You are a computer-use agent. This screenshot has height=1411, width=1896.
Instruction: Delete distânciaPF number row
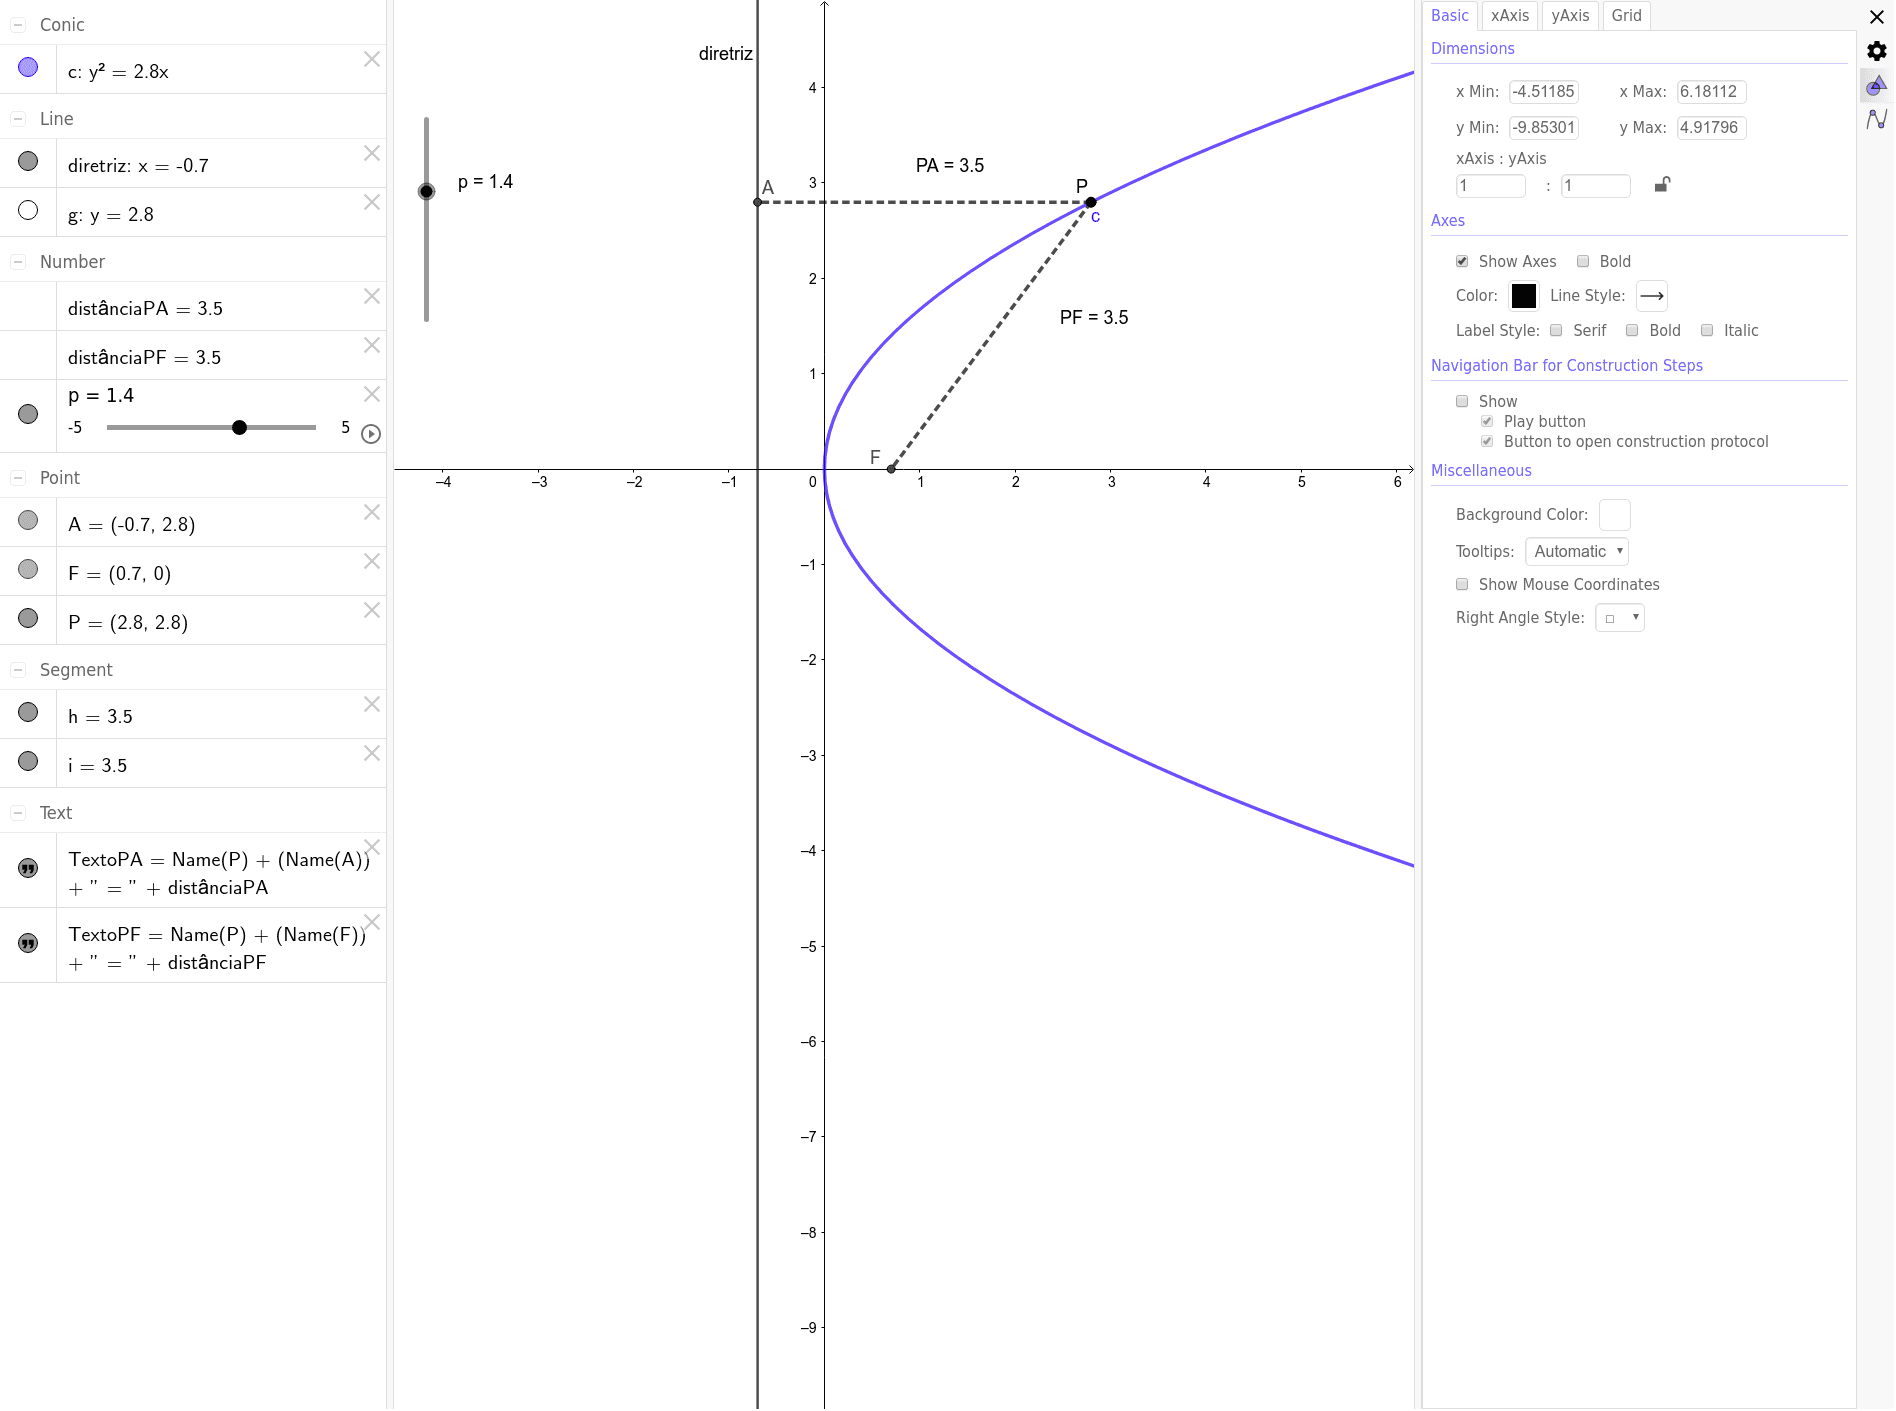pos(372,345)
